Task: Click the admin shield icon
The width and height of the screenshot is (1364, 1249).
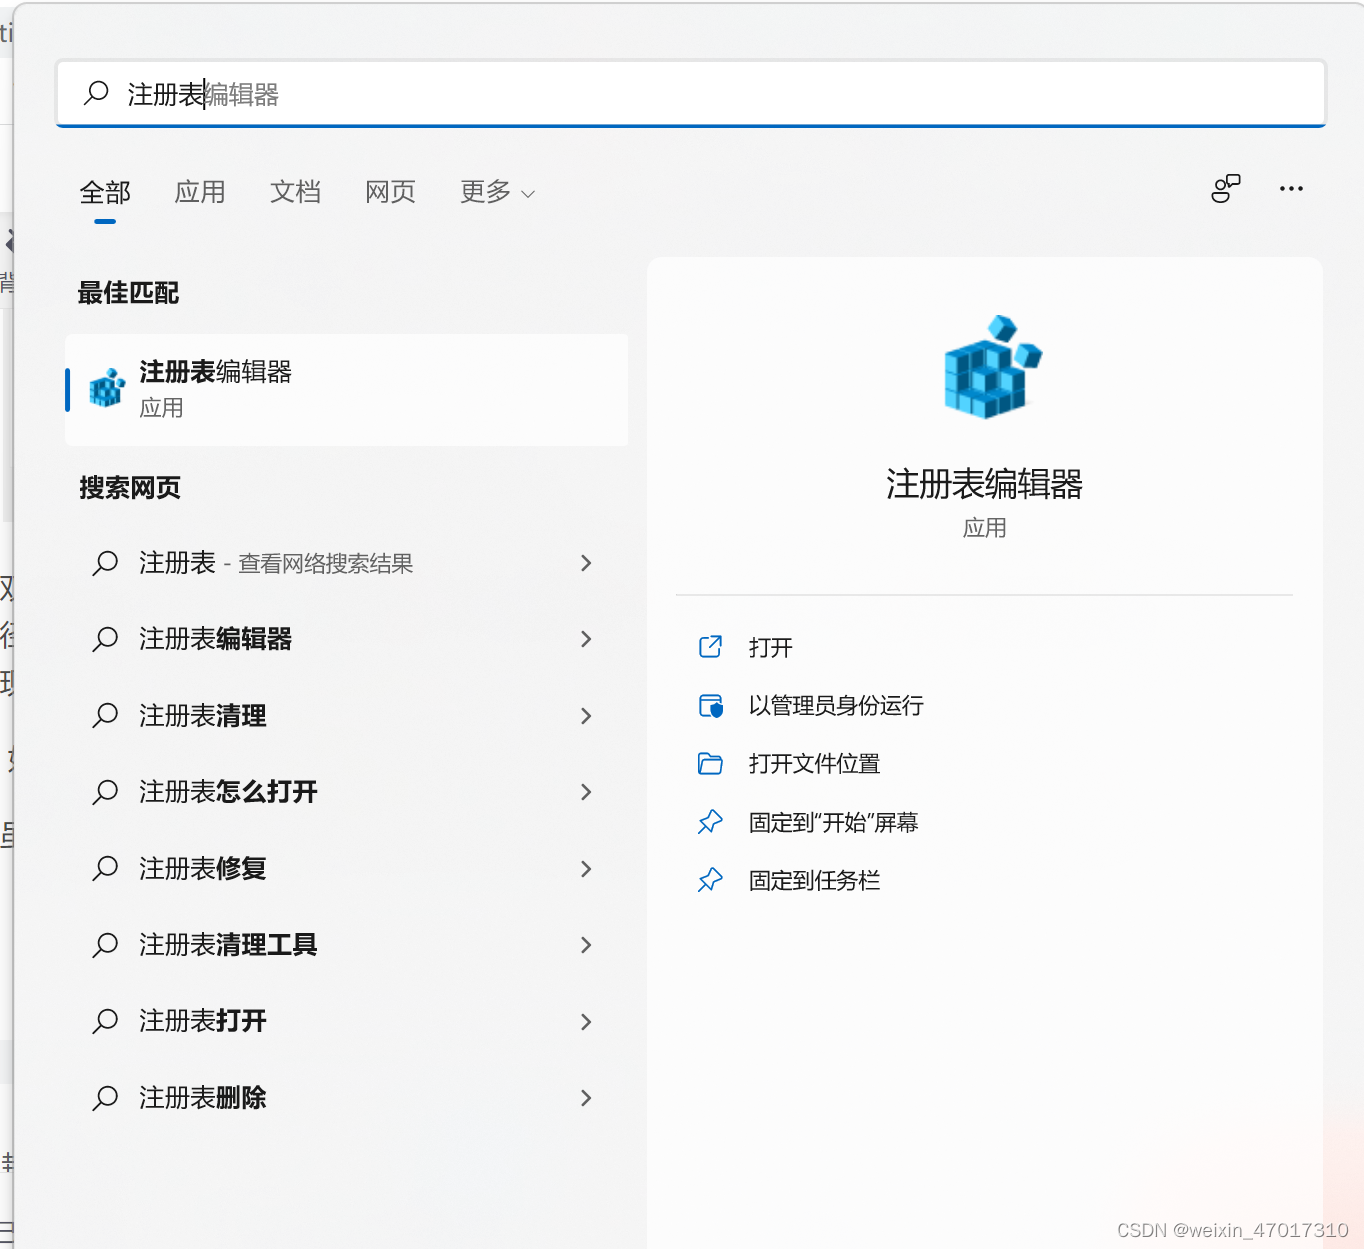Action: coord(710,706)
